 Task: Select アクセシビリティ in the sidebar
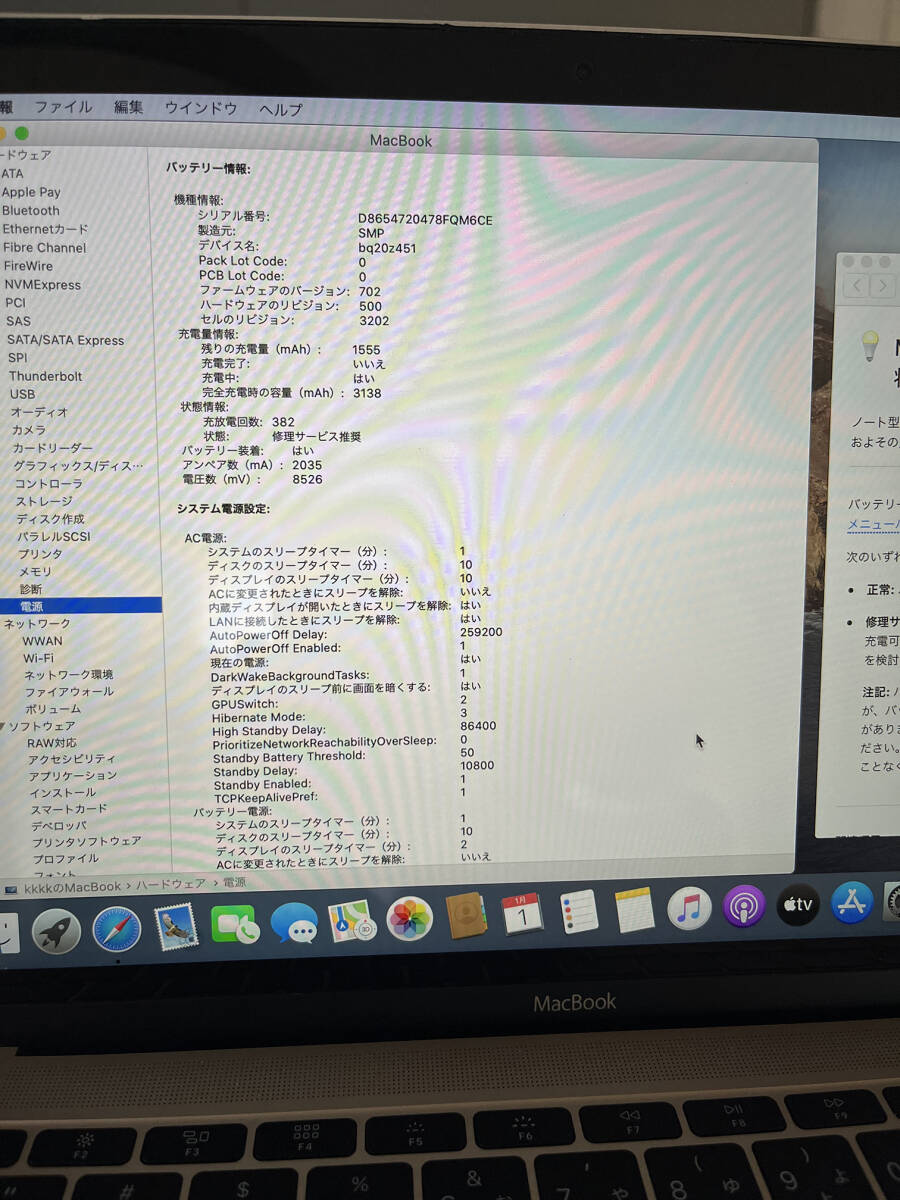[71, 759]
